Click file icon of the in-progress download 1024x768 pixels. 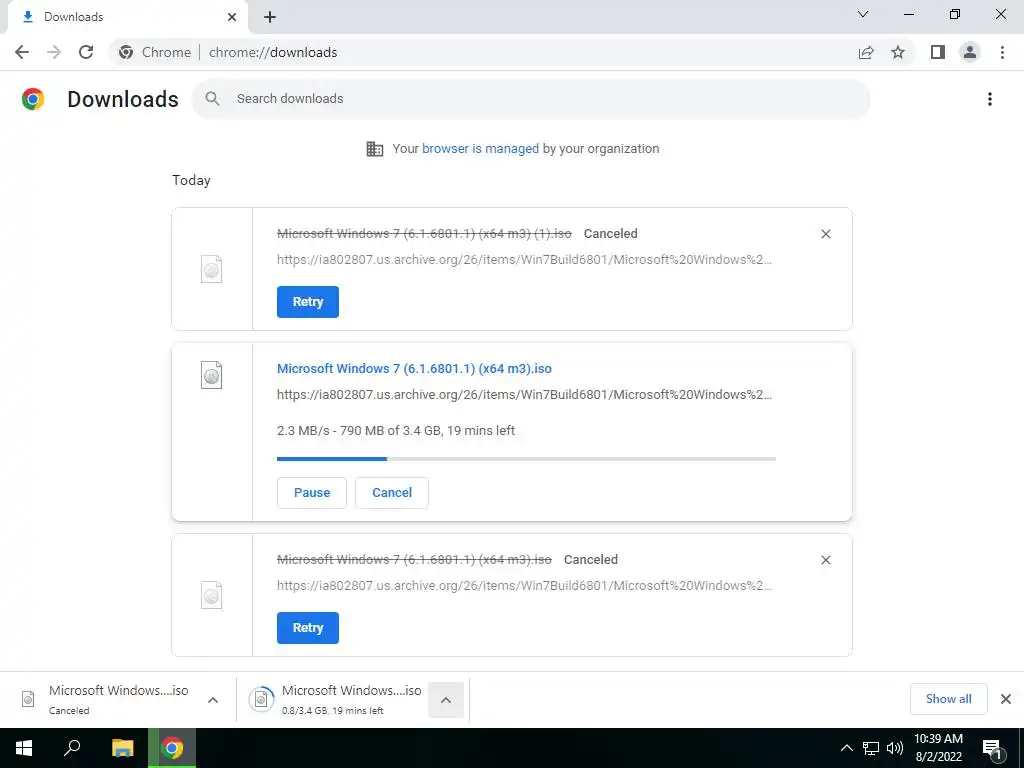point(212,375)
